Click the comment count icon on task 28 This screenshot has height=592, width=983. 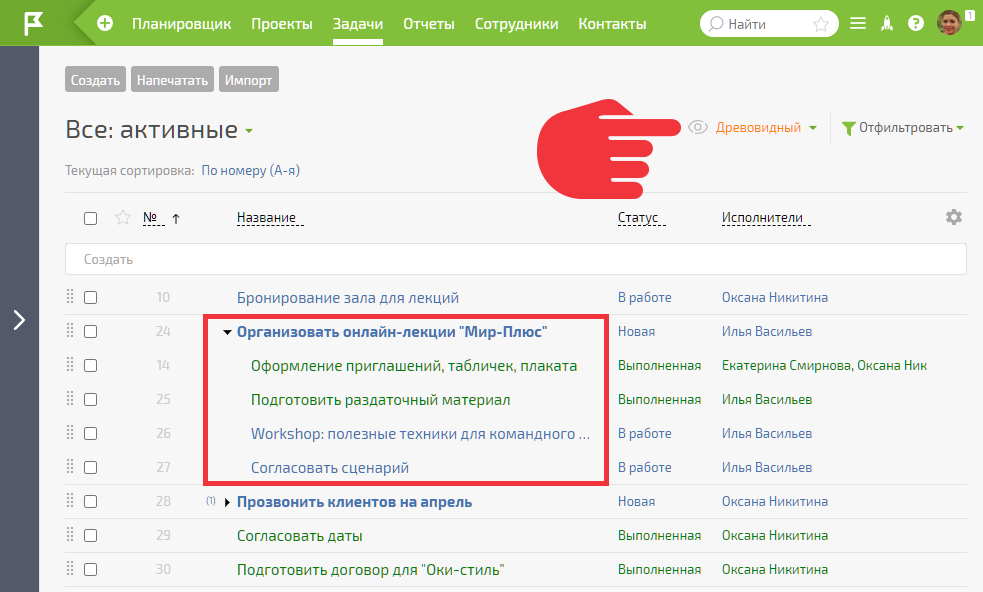pyautogui.click(x=211, y=500)
